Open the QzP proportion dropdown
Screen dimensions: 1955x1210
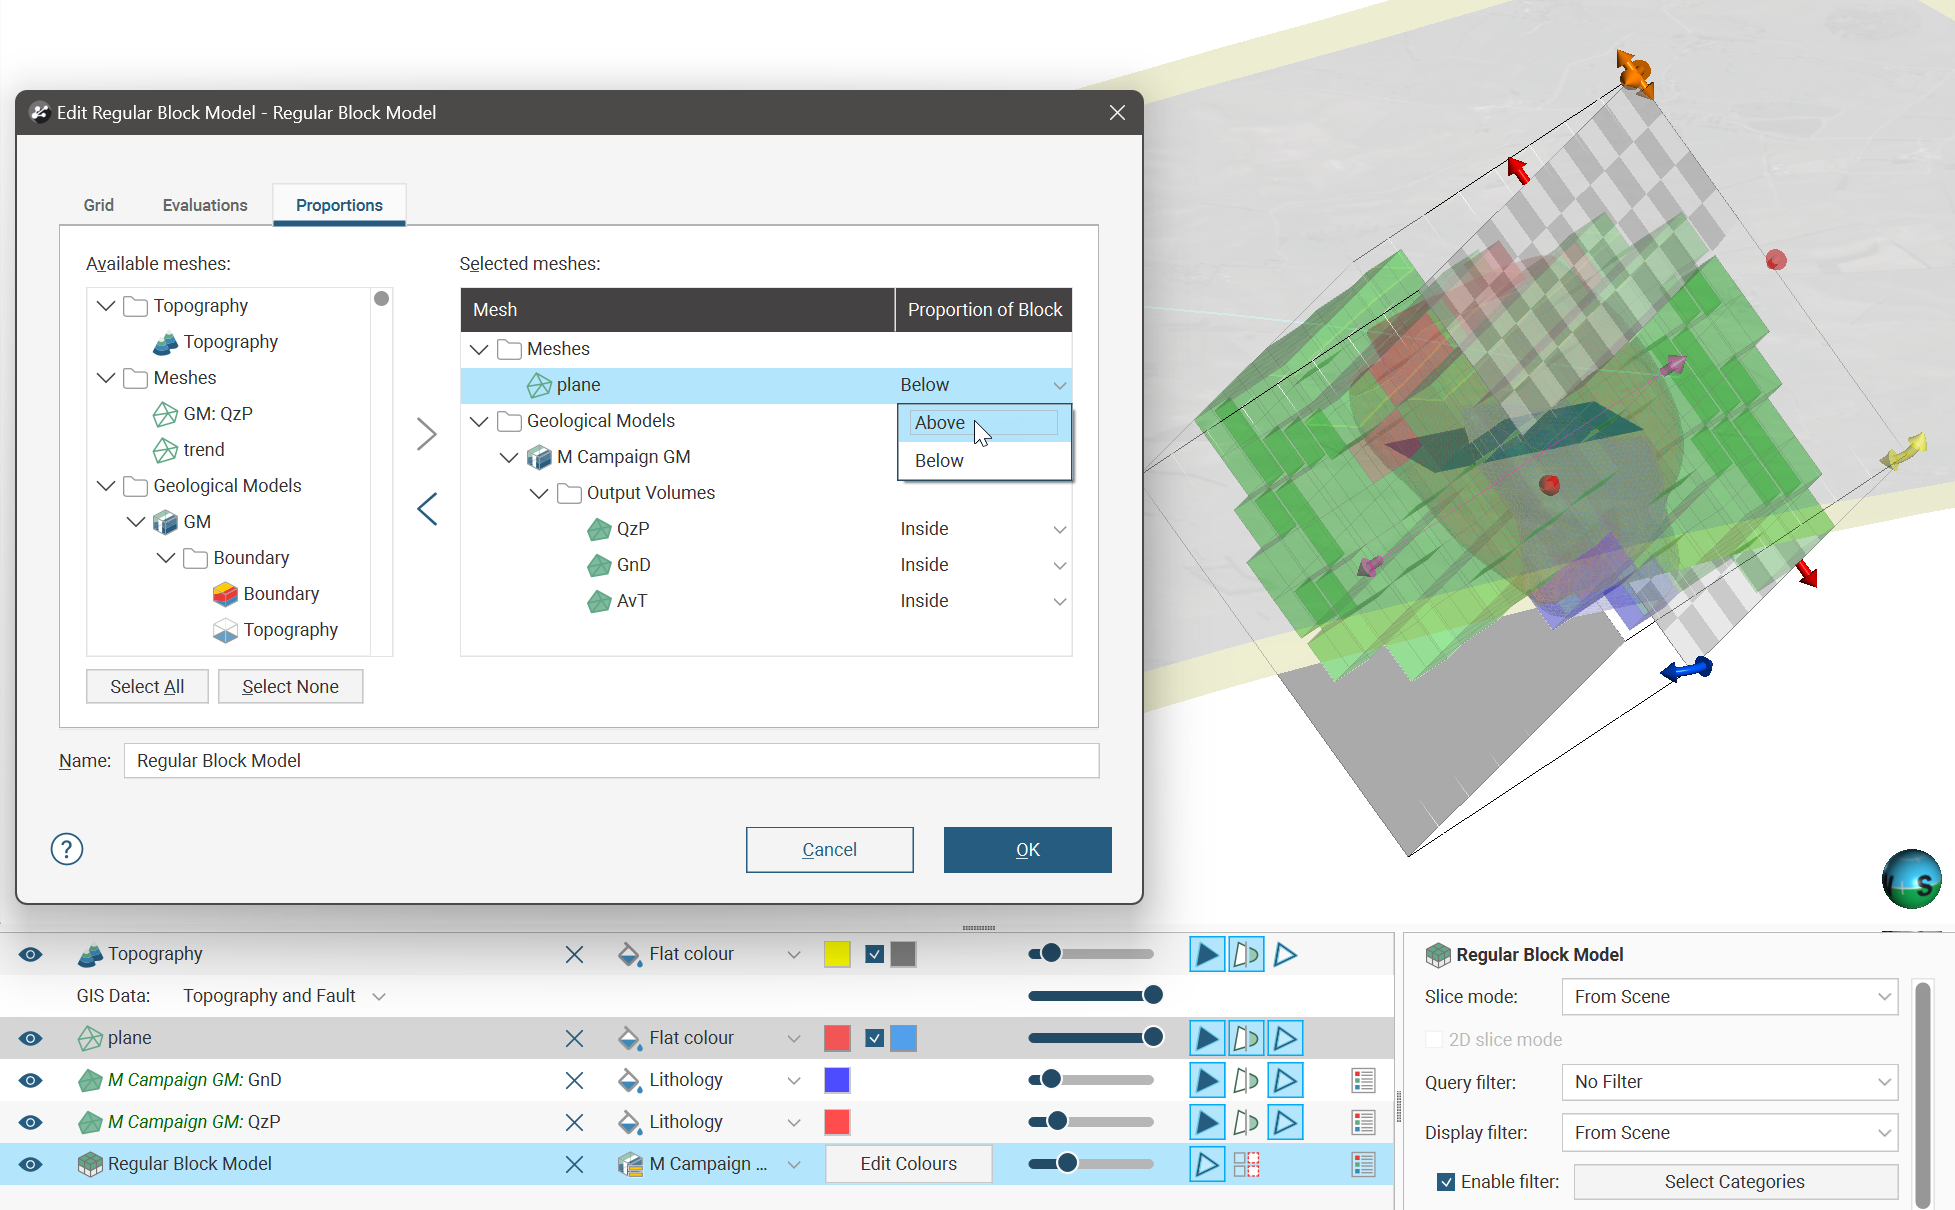(1059, 529)
